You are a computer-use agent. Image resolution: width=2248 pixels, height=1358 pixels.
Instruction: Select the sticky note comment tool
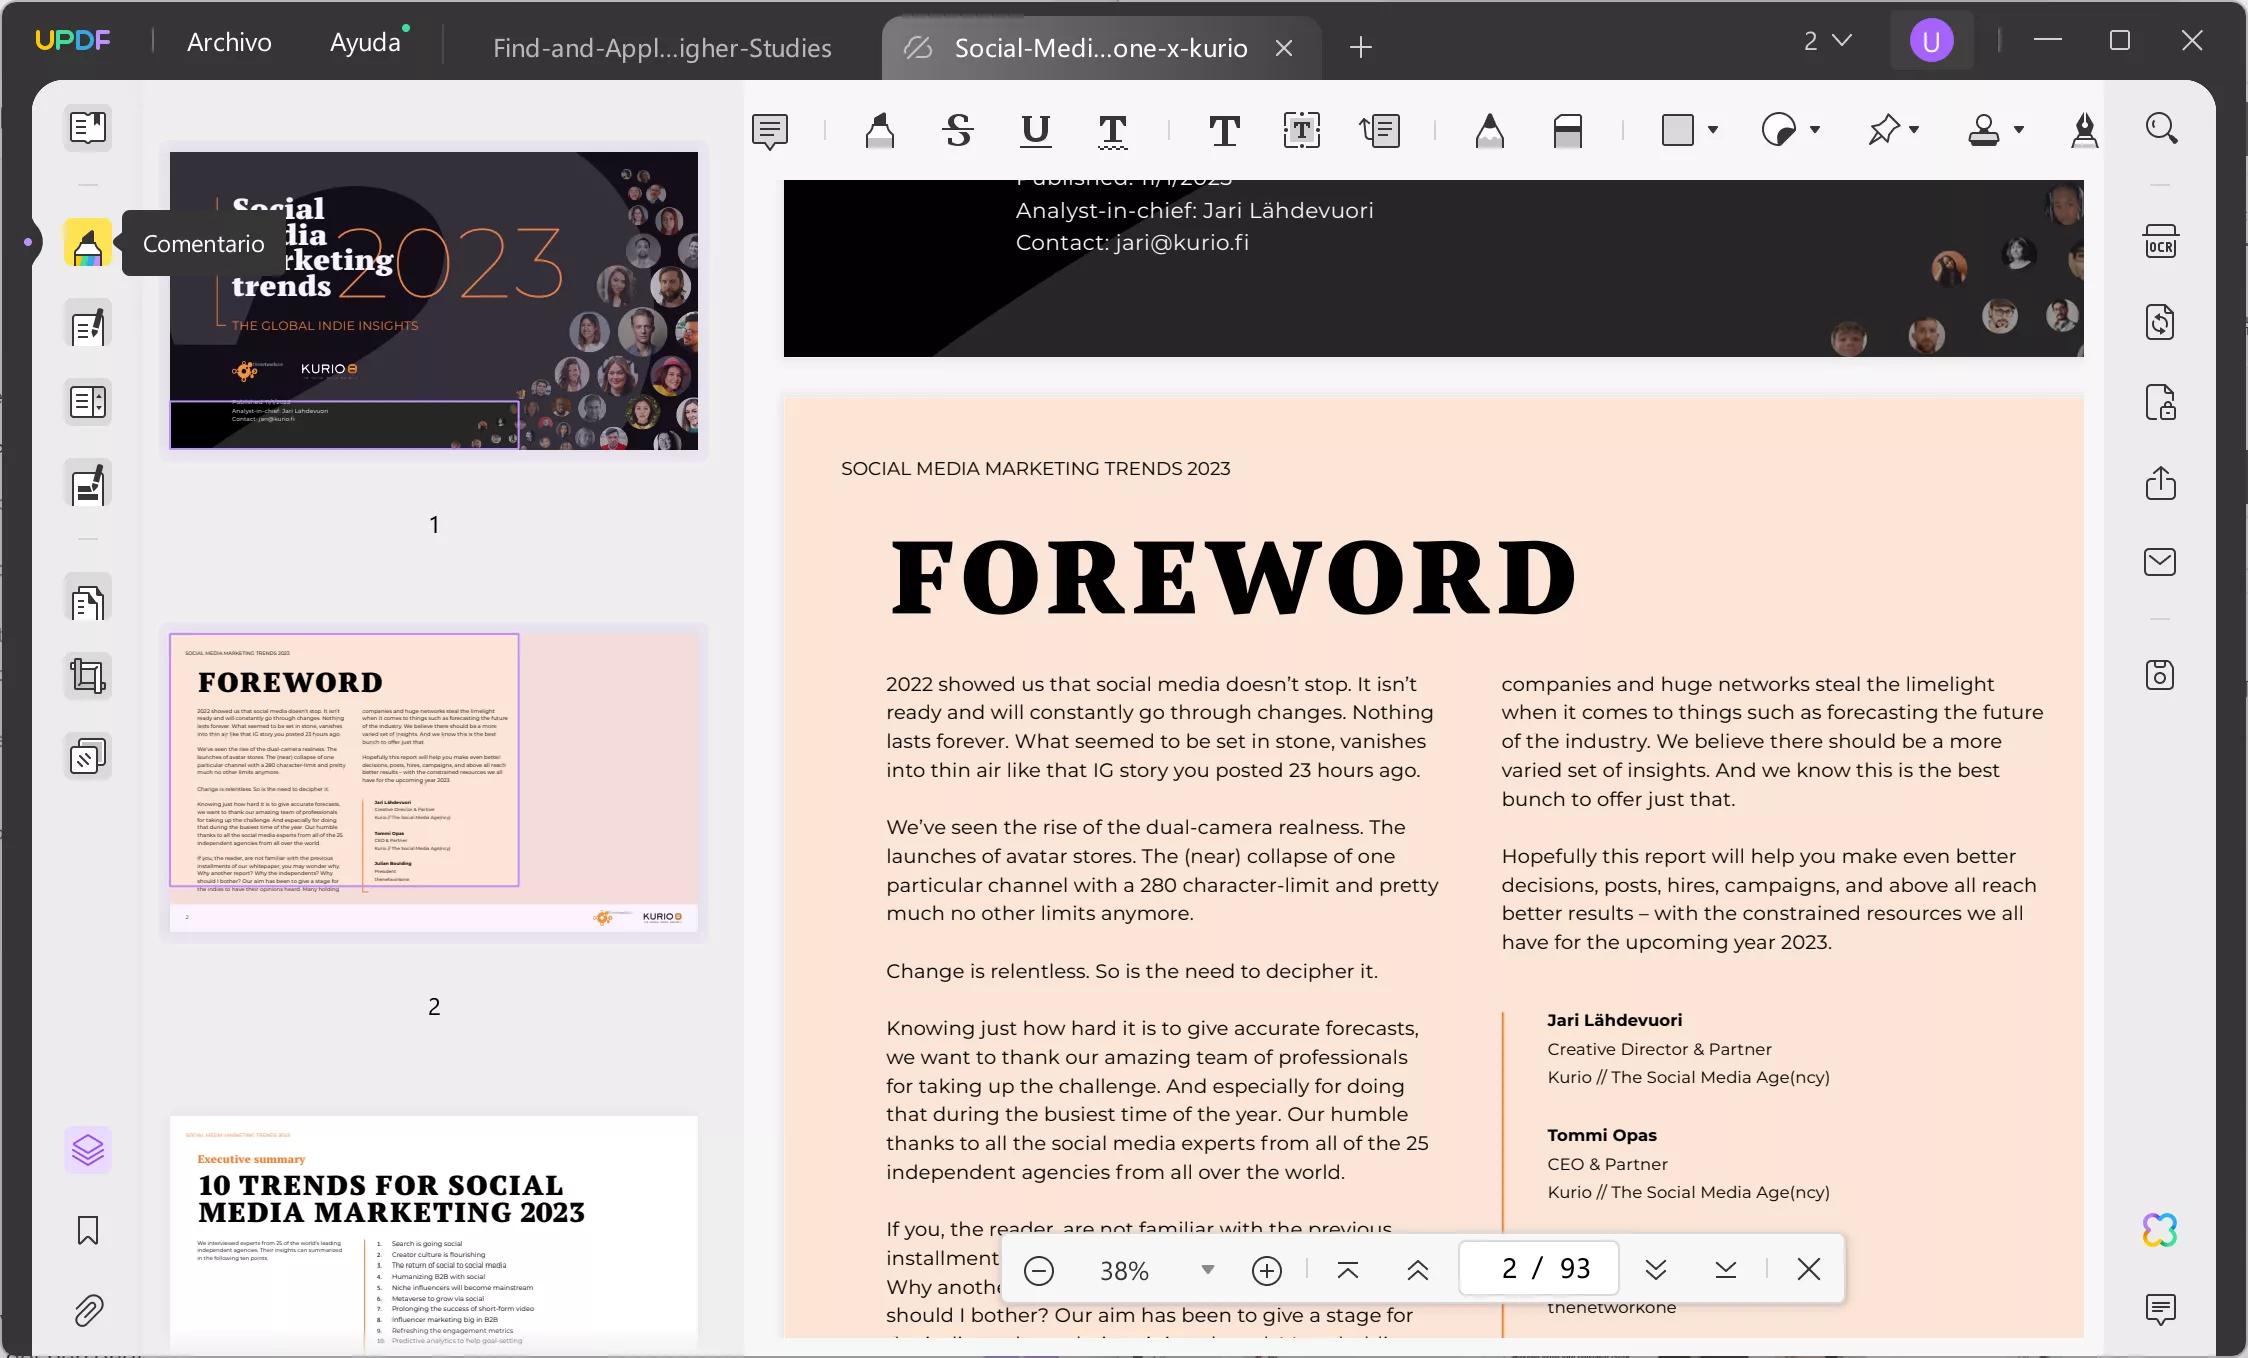(x=770, y=130)
